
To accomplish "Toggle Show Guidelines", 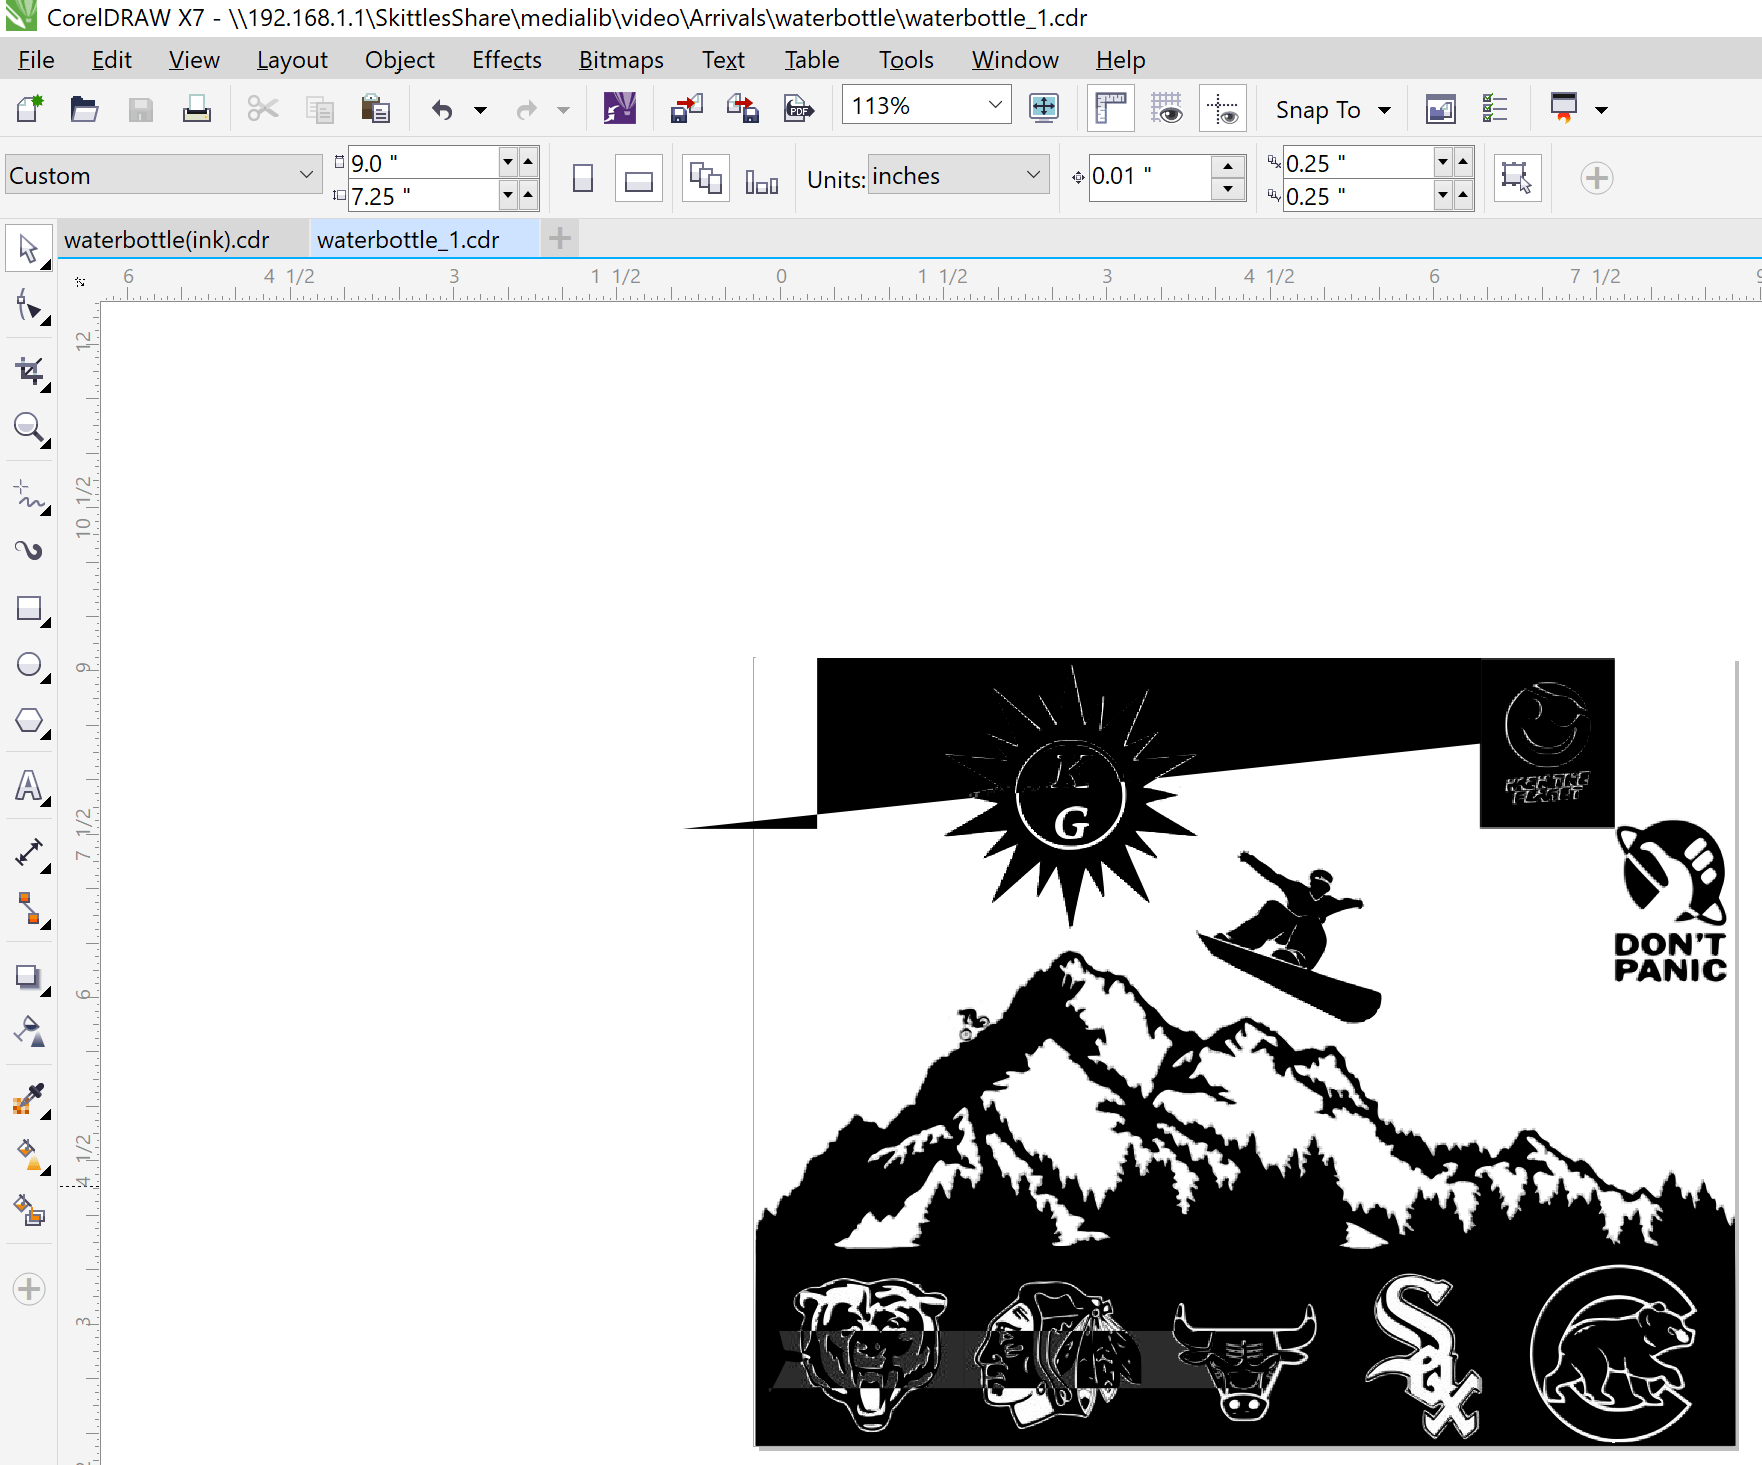I will pyautogui.click(x=1222, y=108).
